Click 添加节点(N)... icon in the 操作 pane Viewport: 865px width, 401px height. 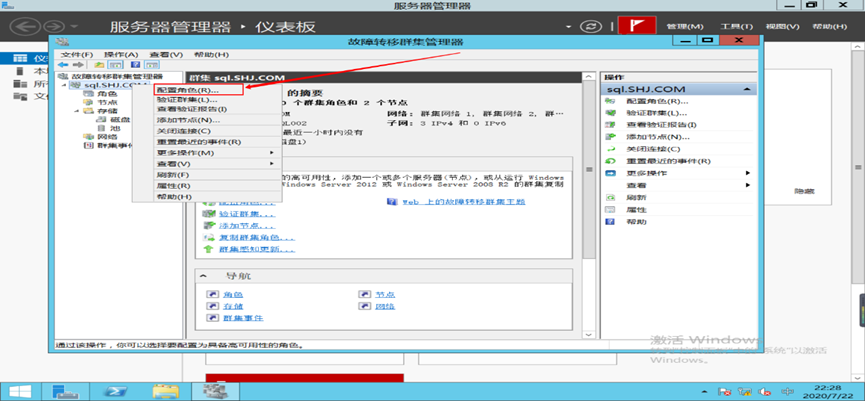point(610,137)
